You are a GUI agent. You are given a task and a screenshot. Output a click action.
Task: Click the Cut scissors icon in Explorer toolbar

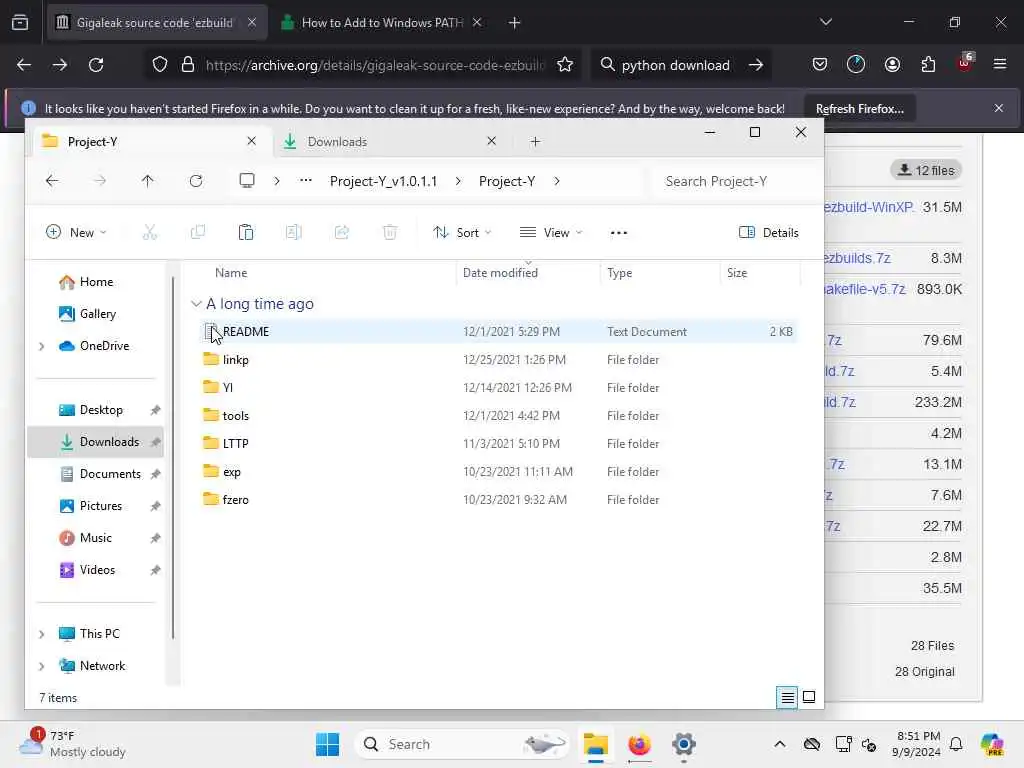click(x=150, y=232)
